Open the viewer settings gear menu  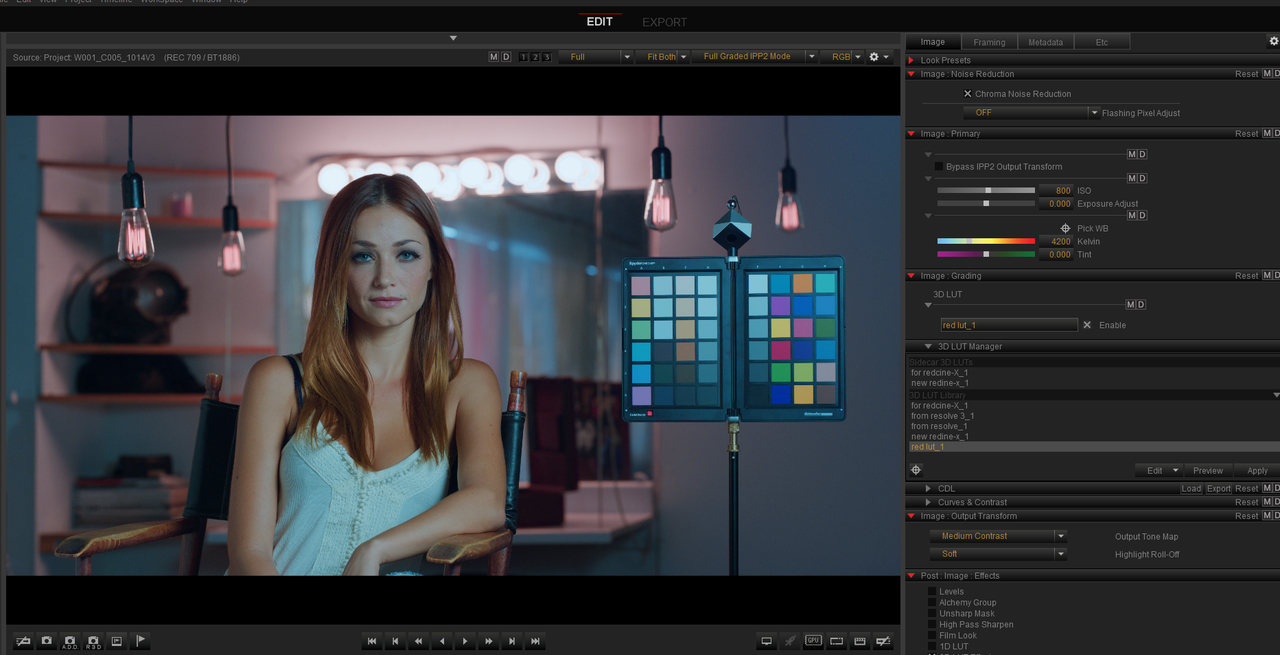(878, 57)
